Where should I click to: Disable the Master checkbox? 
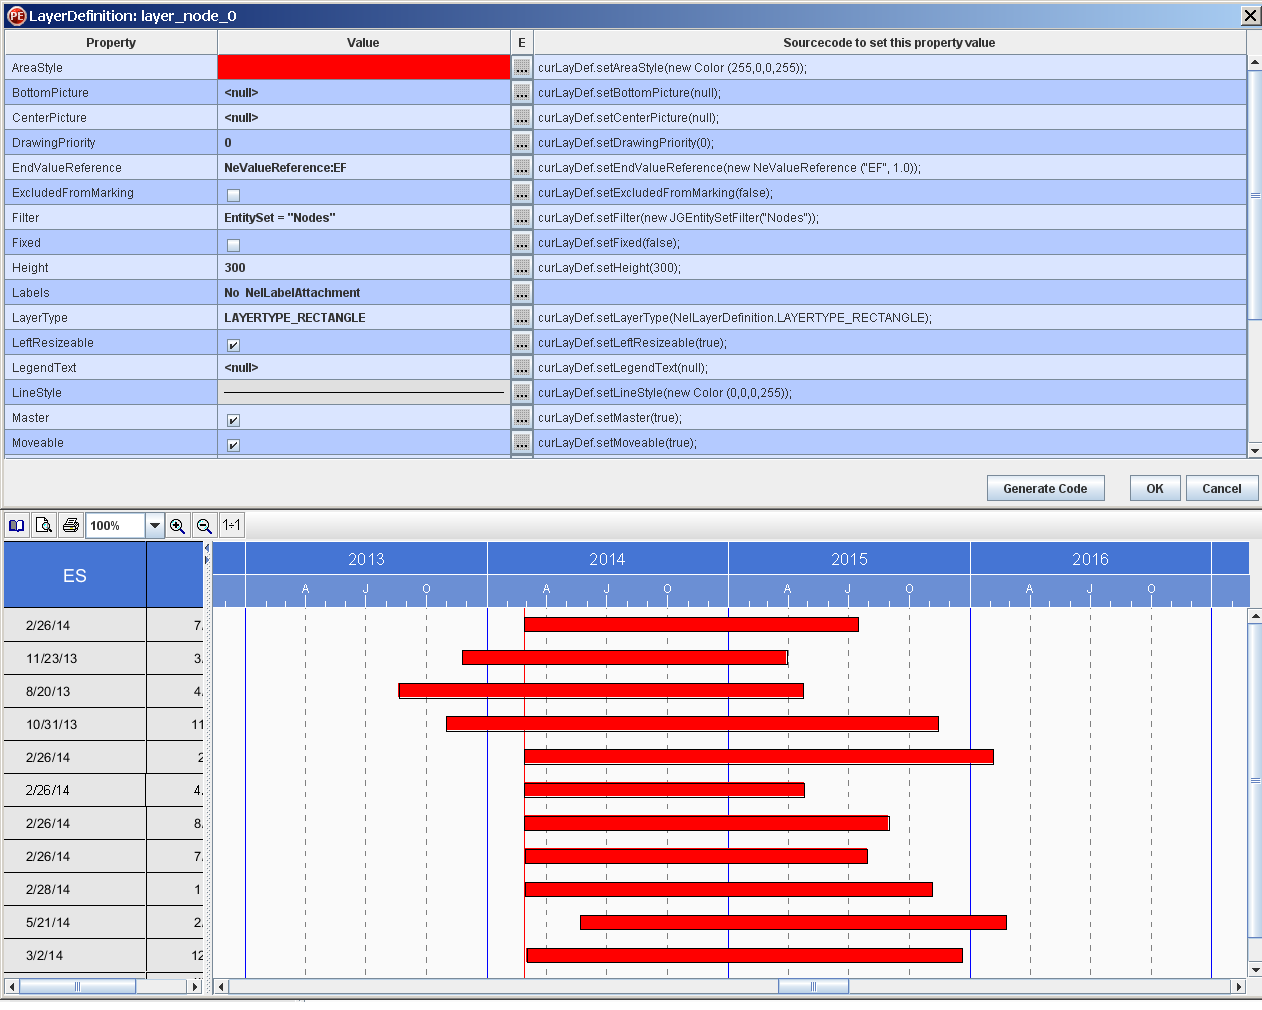coord(232,419)
